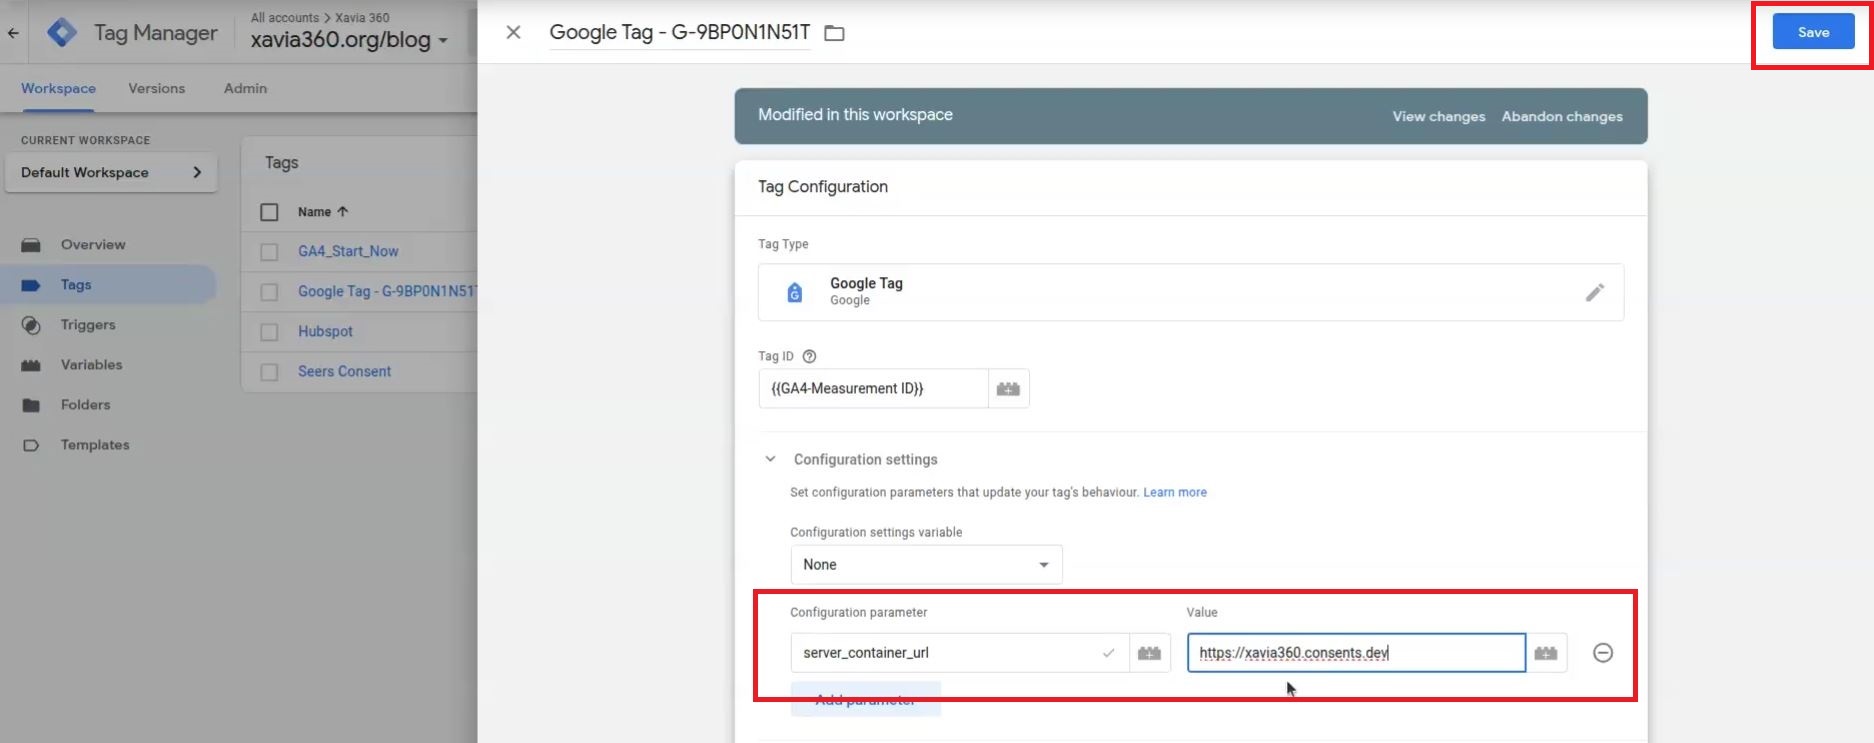Viewport: 1874px width, 743px height.
Task: Open the Hubspot tag
Action: 325,331
